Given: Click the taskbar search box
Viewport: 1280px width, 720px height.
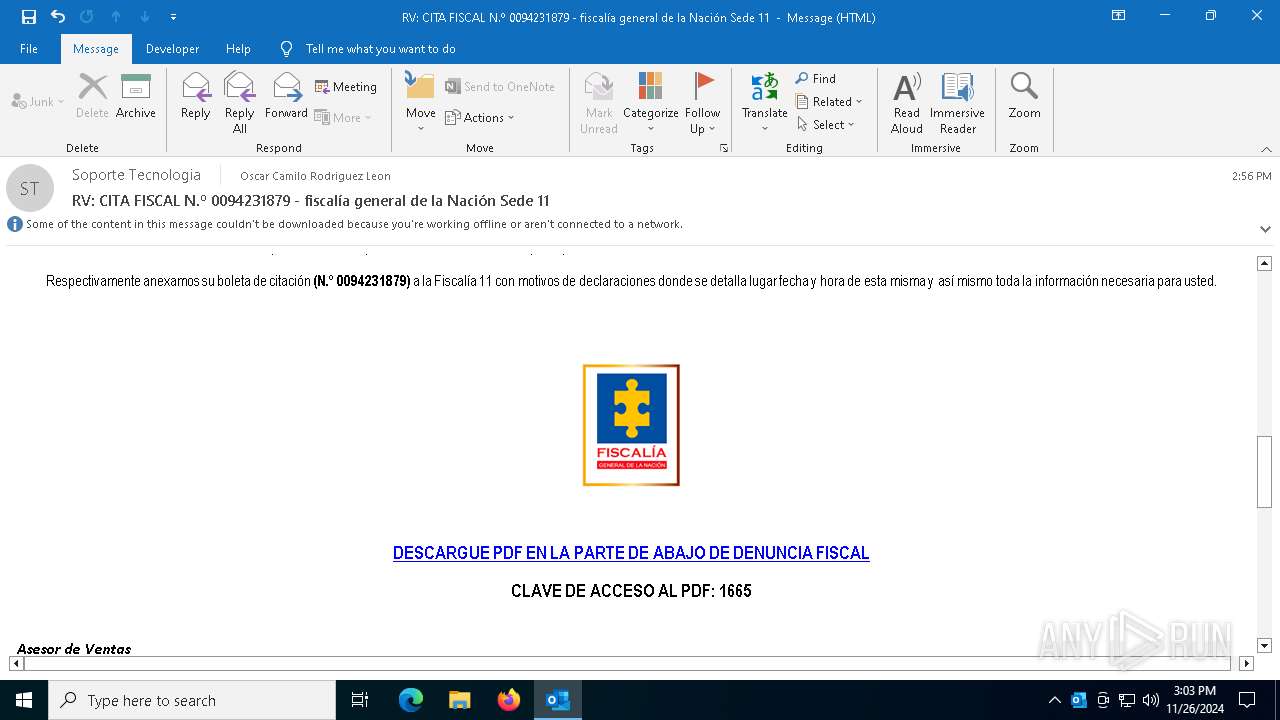Looking at the screenshot, I should (192, 700).
